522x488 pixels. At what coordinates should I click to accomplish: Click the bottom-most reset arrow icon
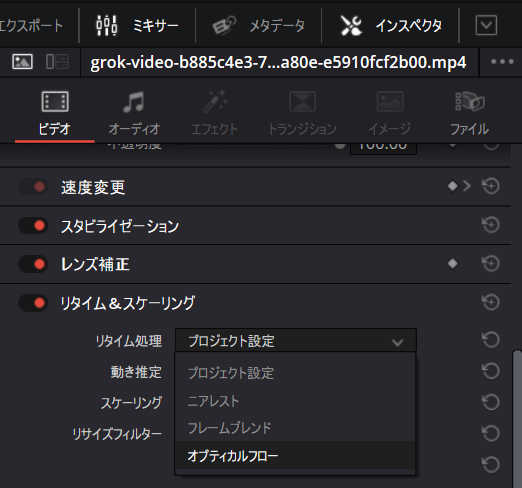point(491,464)
